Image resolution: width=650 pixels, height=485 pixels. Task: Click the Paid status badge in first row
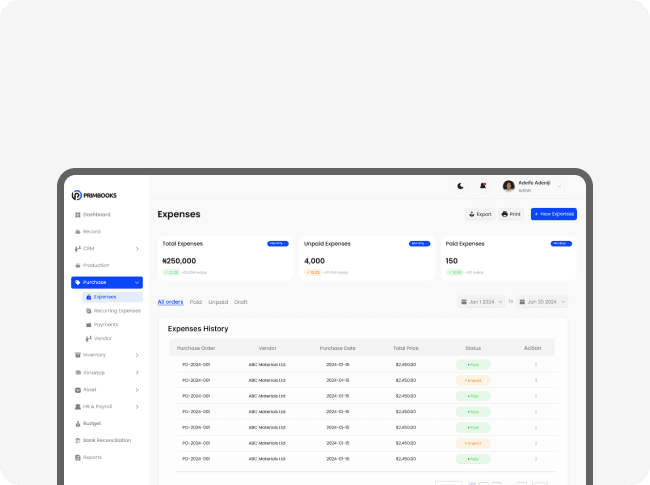tap(473, 365)
